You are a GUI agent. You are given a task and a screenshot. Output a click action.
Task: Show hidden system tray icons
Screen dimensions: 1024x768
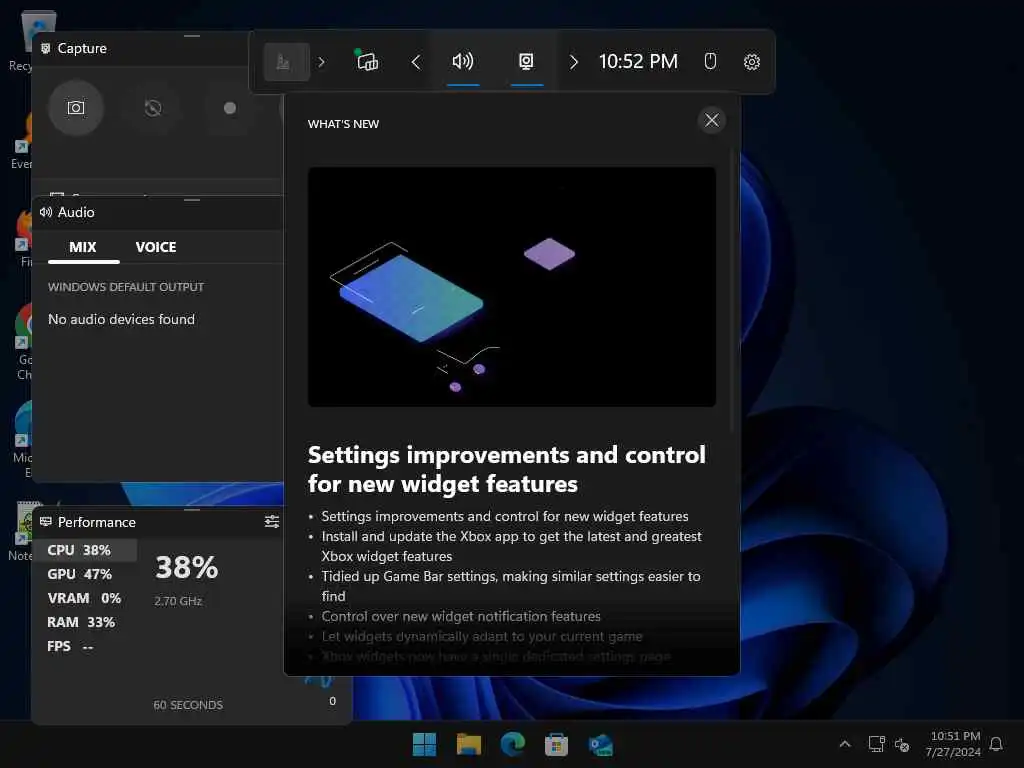click(844, 744)
